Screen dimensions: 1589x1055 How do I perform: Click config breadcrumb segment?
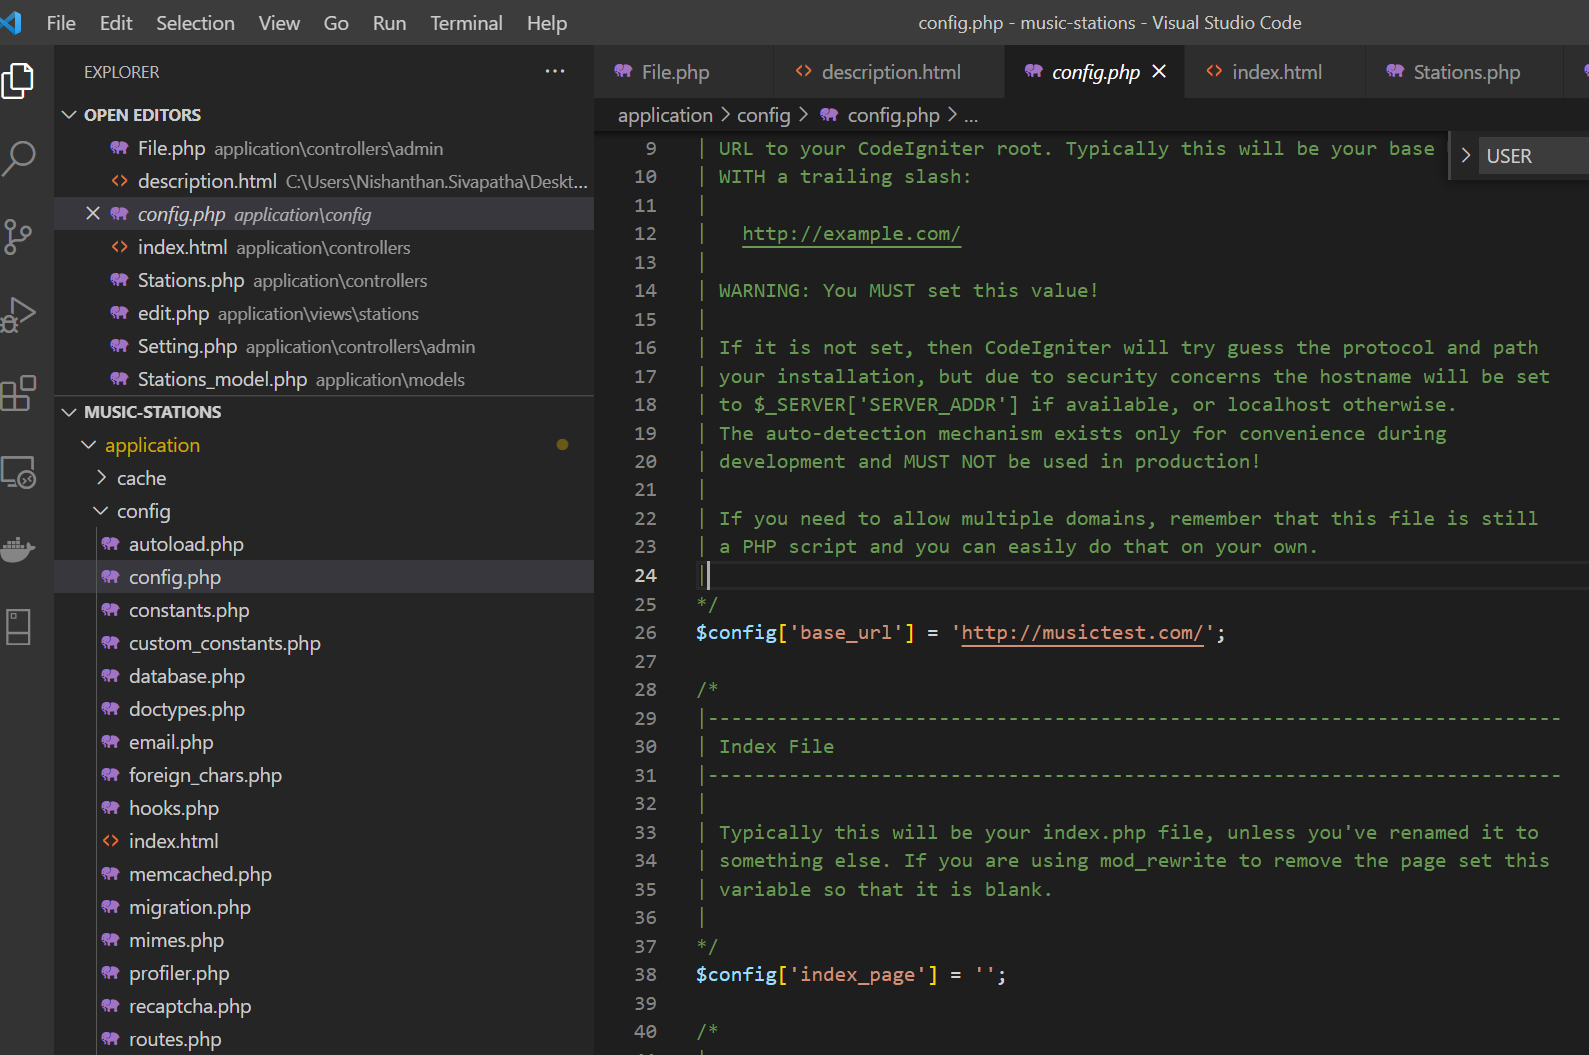click(764, 115)
